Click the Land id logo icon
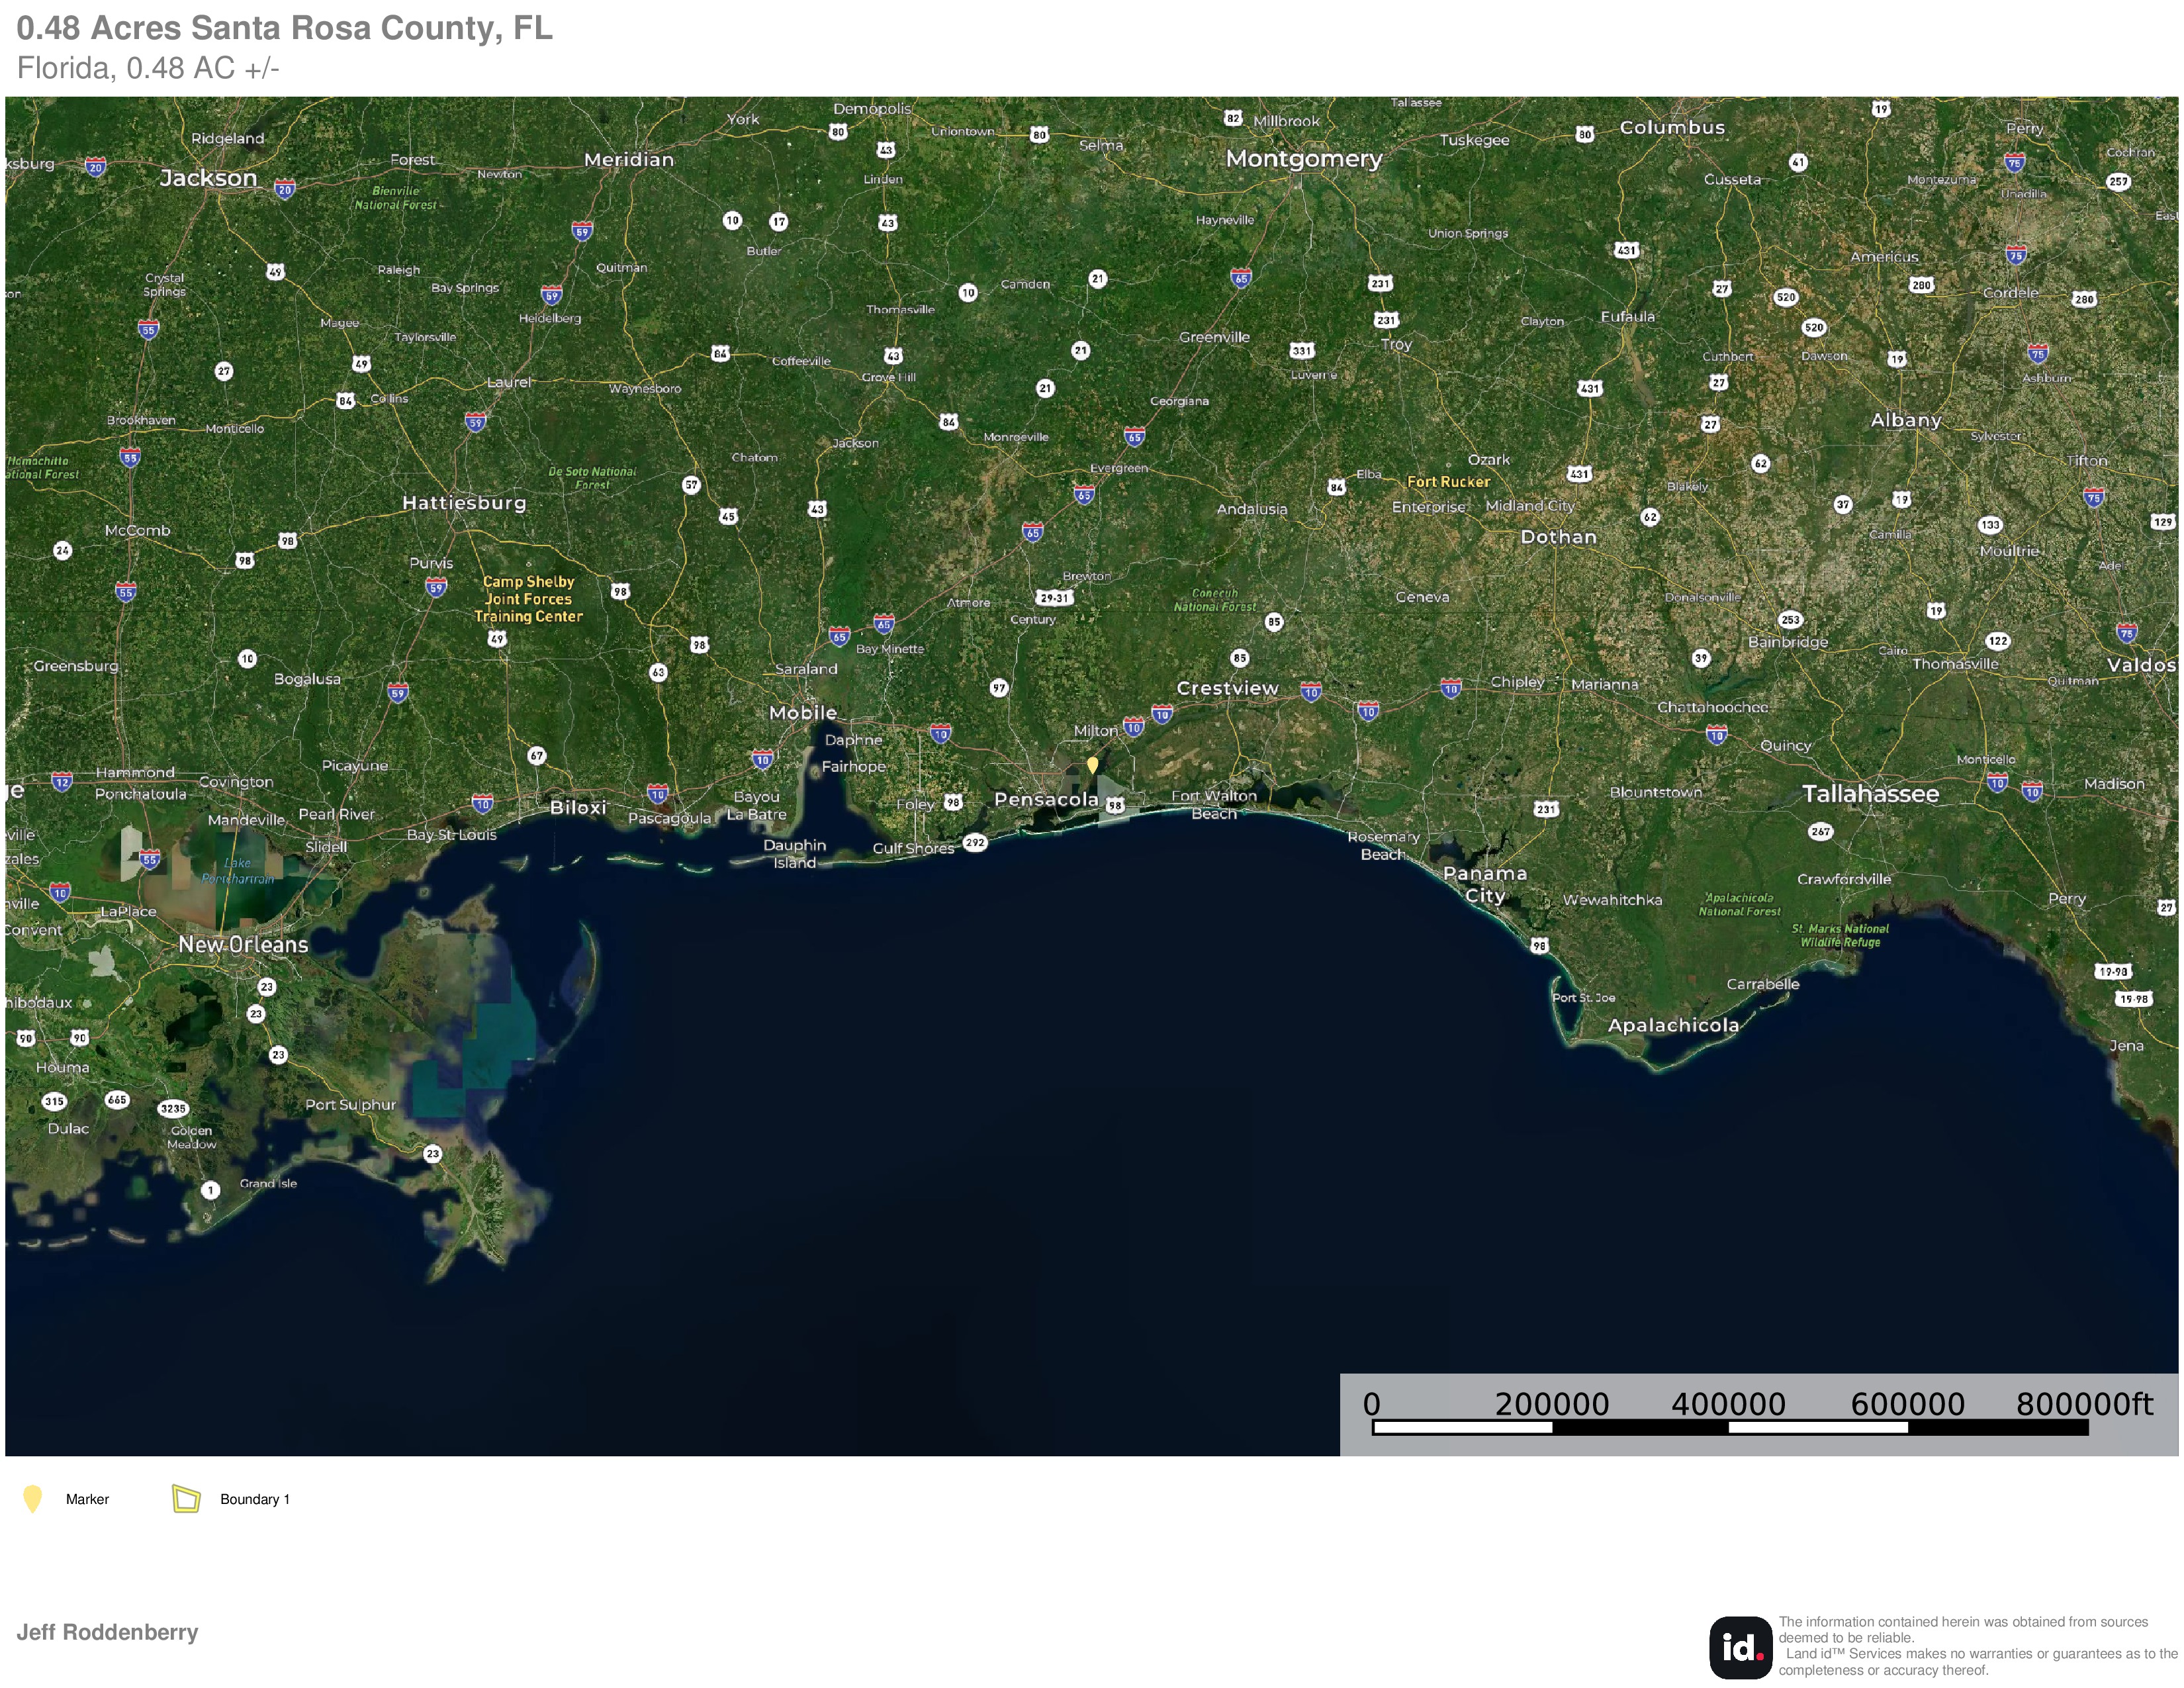2184x1688 pixels. (1740, 1647)
